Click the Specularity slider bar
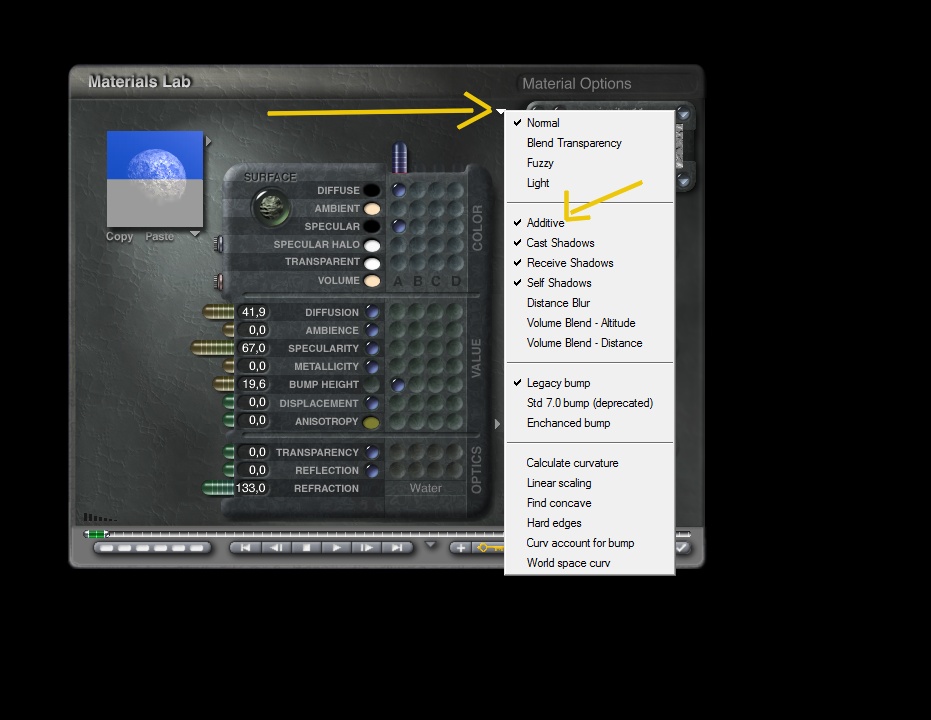The image size is (931, 720). tap(213, 348)
